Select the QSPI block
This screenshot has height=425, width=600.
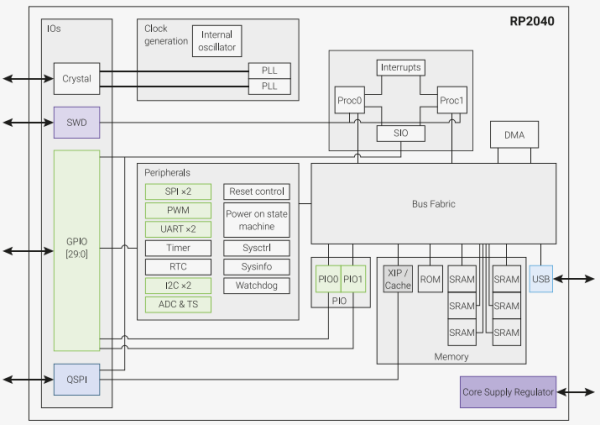coord(76,380)
